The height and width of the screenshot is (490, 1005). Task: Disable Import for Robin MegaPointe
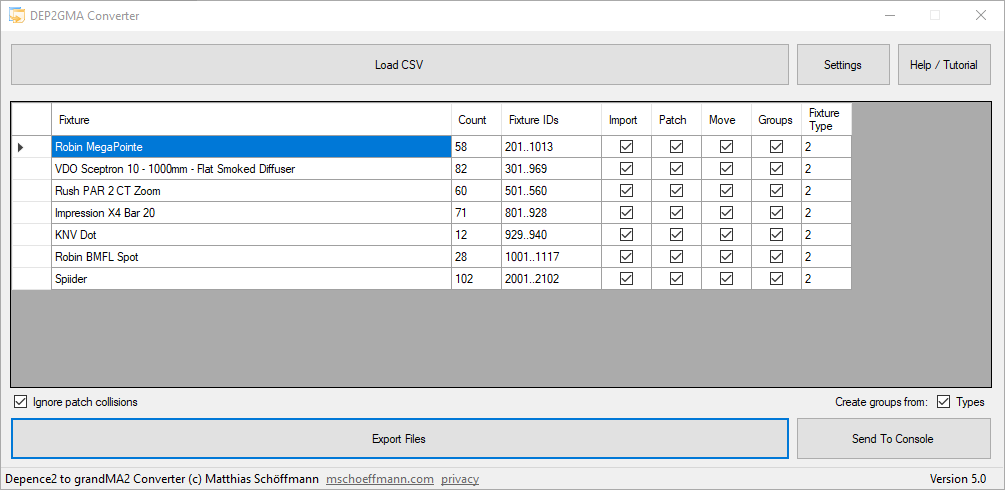click(626, 147)
